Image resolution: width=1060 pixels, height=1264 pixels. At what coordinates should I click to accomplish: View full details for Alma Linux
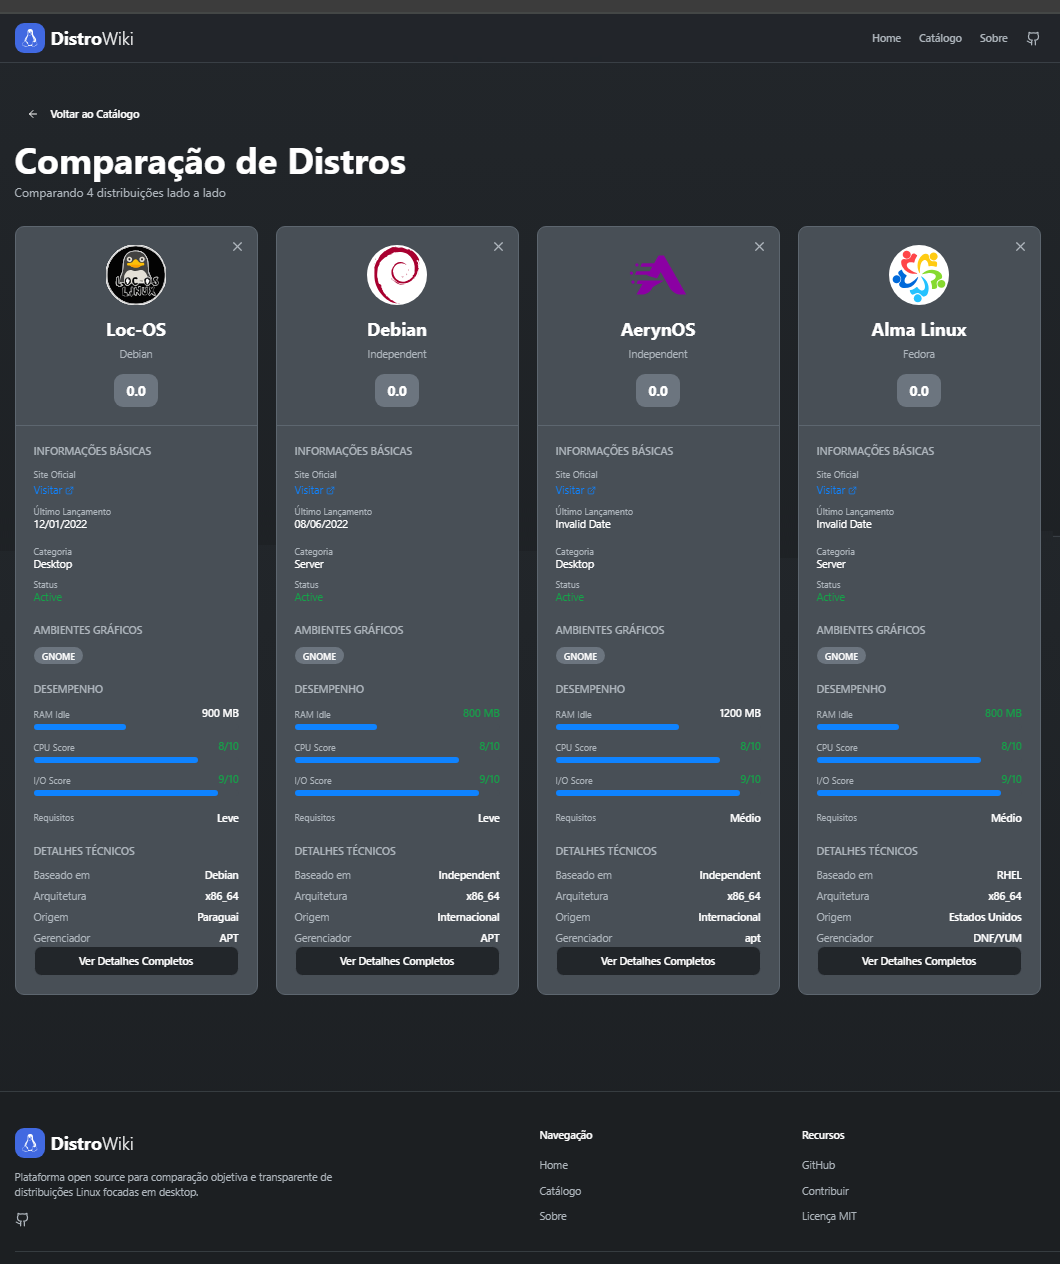pyautogui.click(x=919, y=961)
